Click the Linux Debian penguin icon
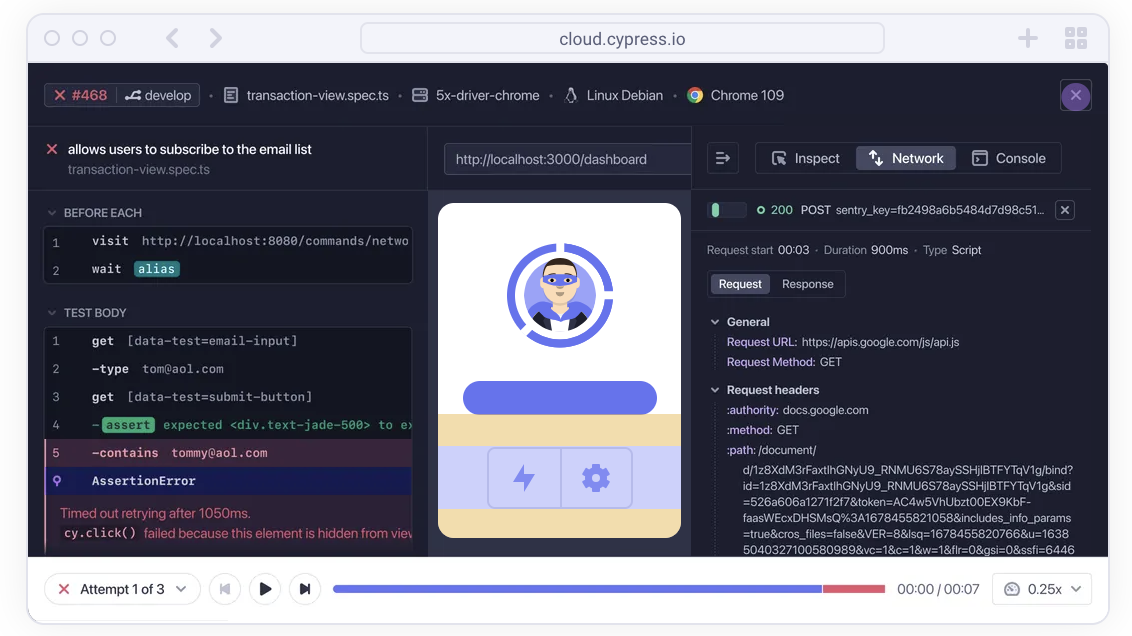Screen dimensions: 1132x636 (571, 95)
